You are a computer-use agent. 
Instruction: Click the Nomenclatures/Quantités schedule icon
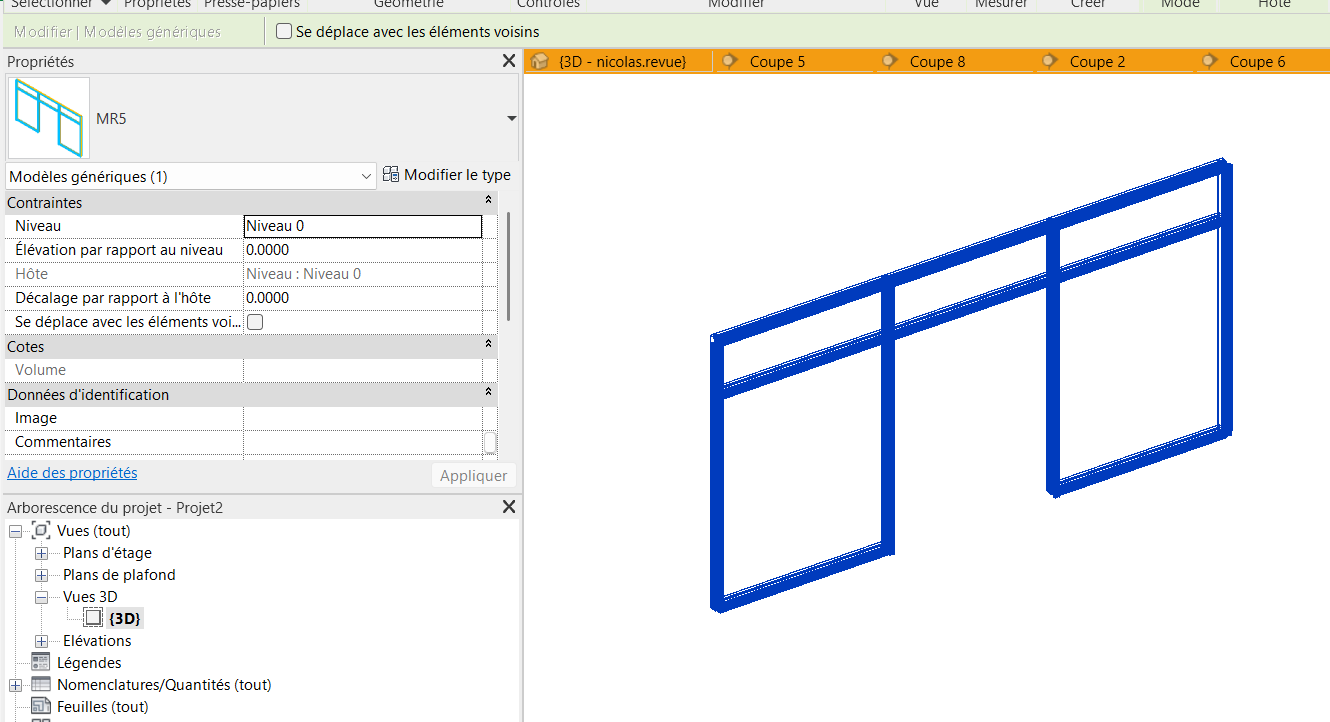[41, 685]
